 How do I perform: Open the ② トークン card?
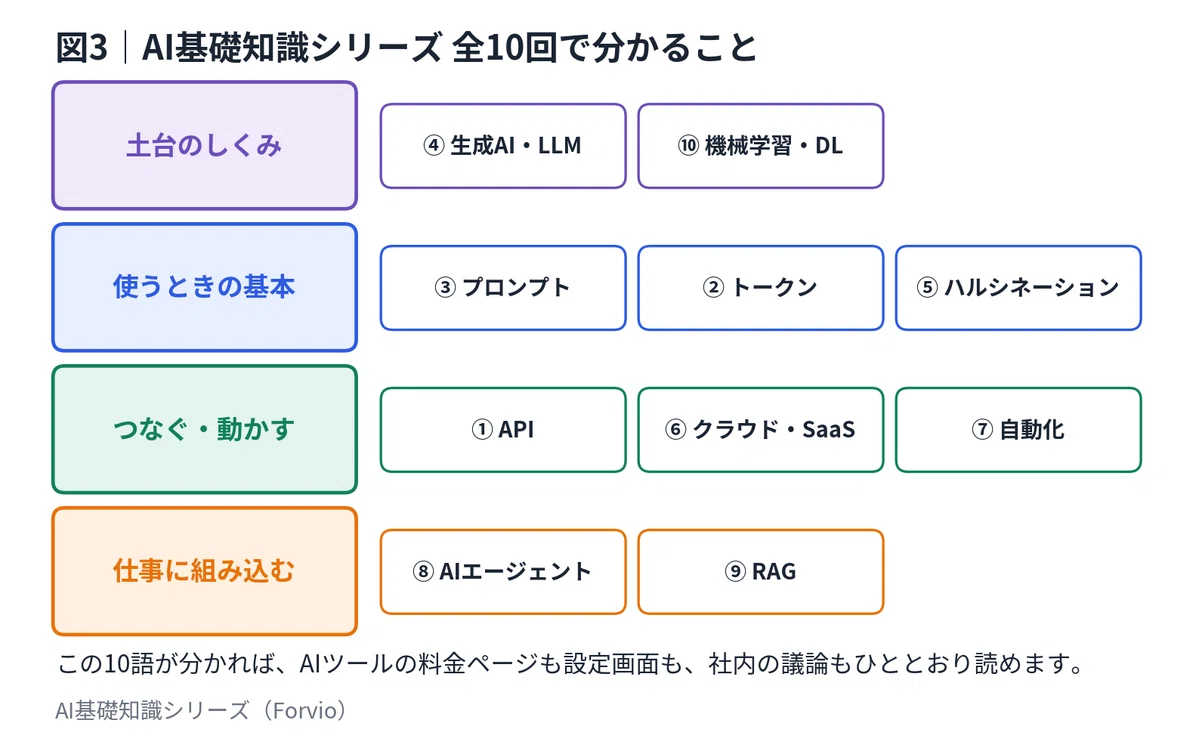761,288
